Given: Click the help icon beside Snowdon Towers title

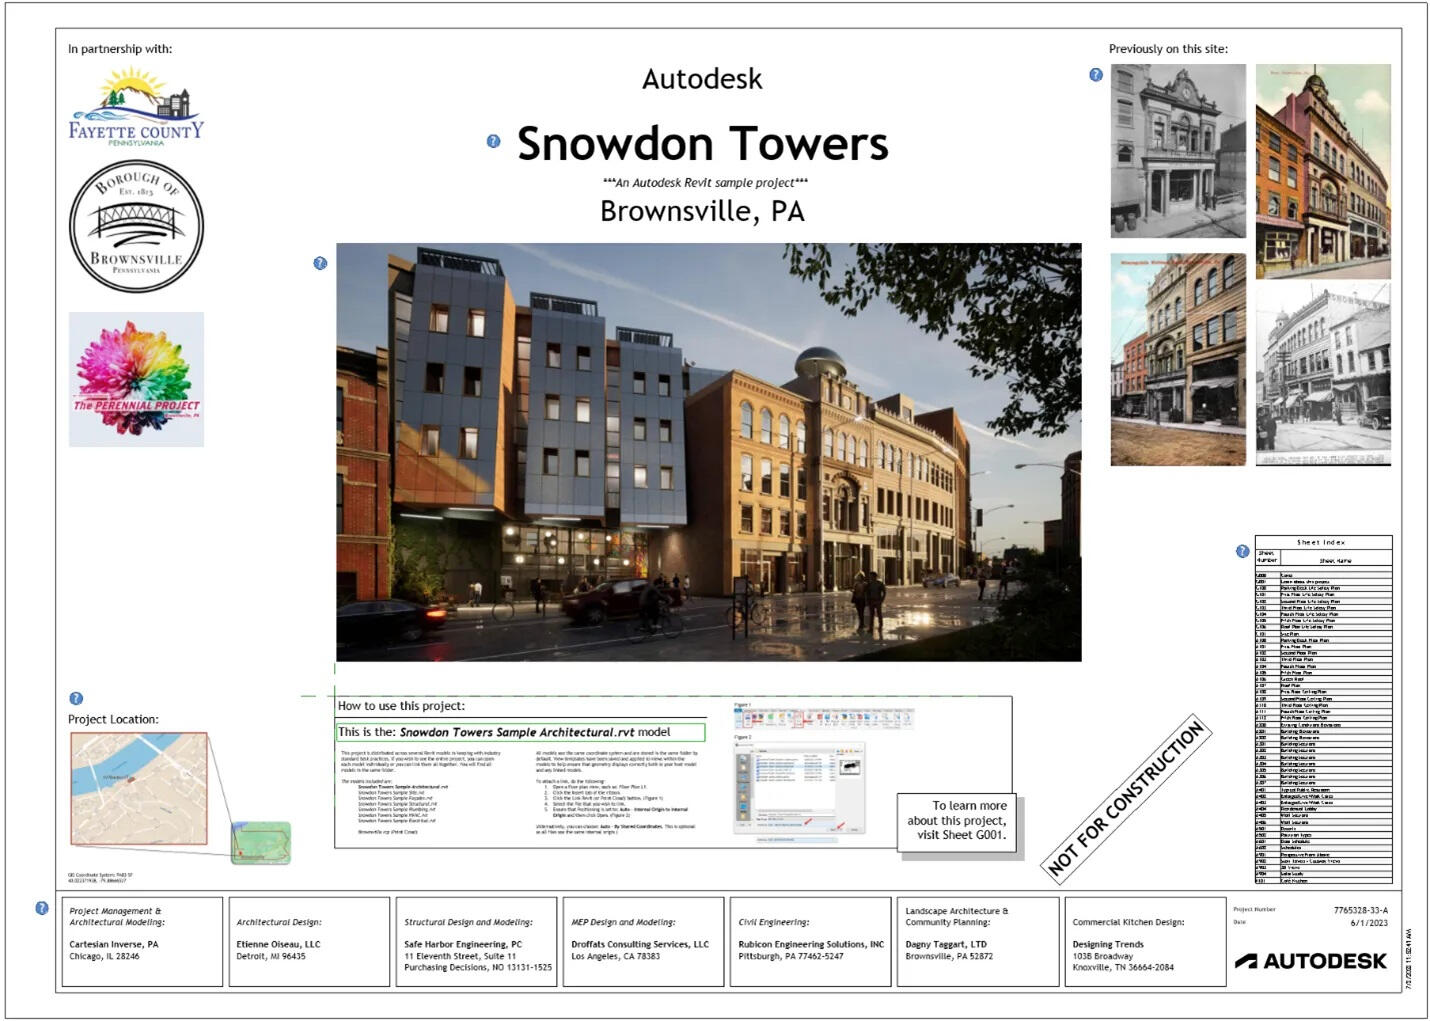Looking at the screenshot, I should point(493,141).
